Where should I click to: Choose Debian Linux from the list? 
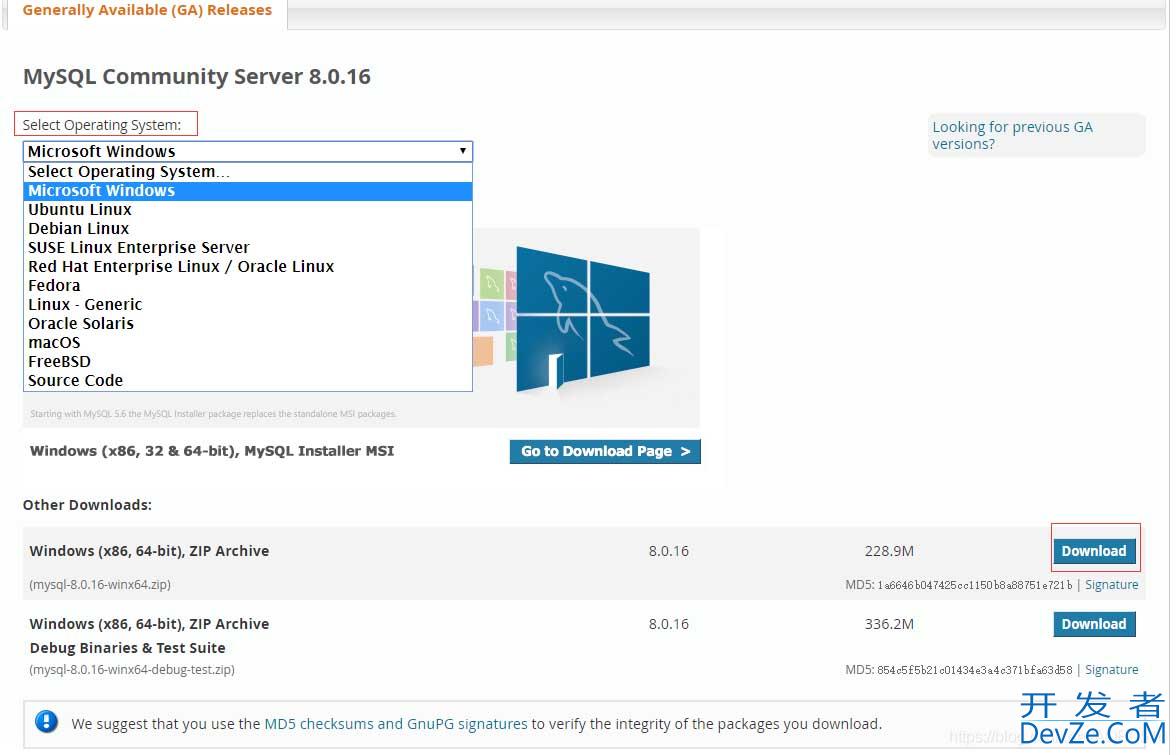coord(248,229)
